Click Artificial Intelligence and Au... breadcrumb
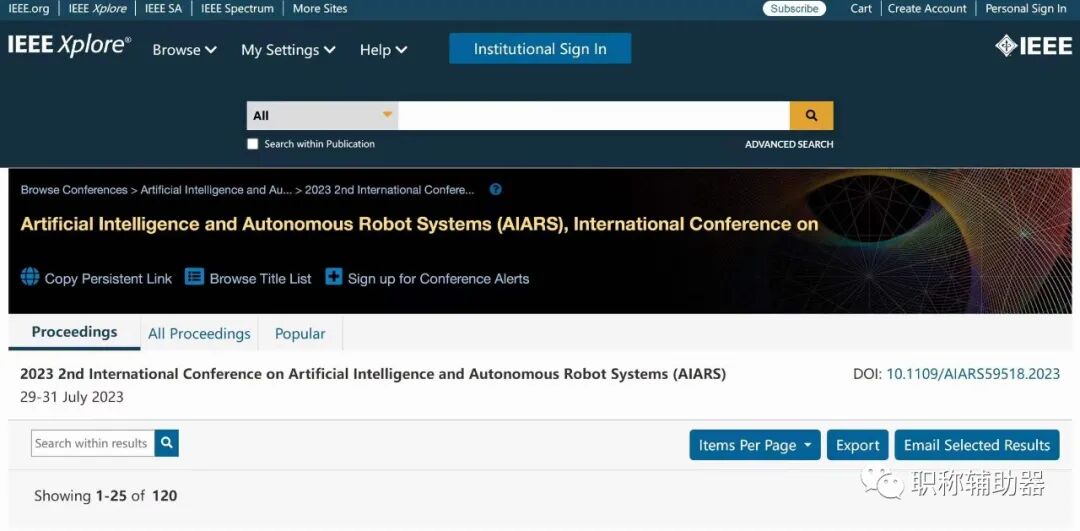The image size is (1080, 531). (216, 189)
